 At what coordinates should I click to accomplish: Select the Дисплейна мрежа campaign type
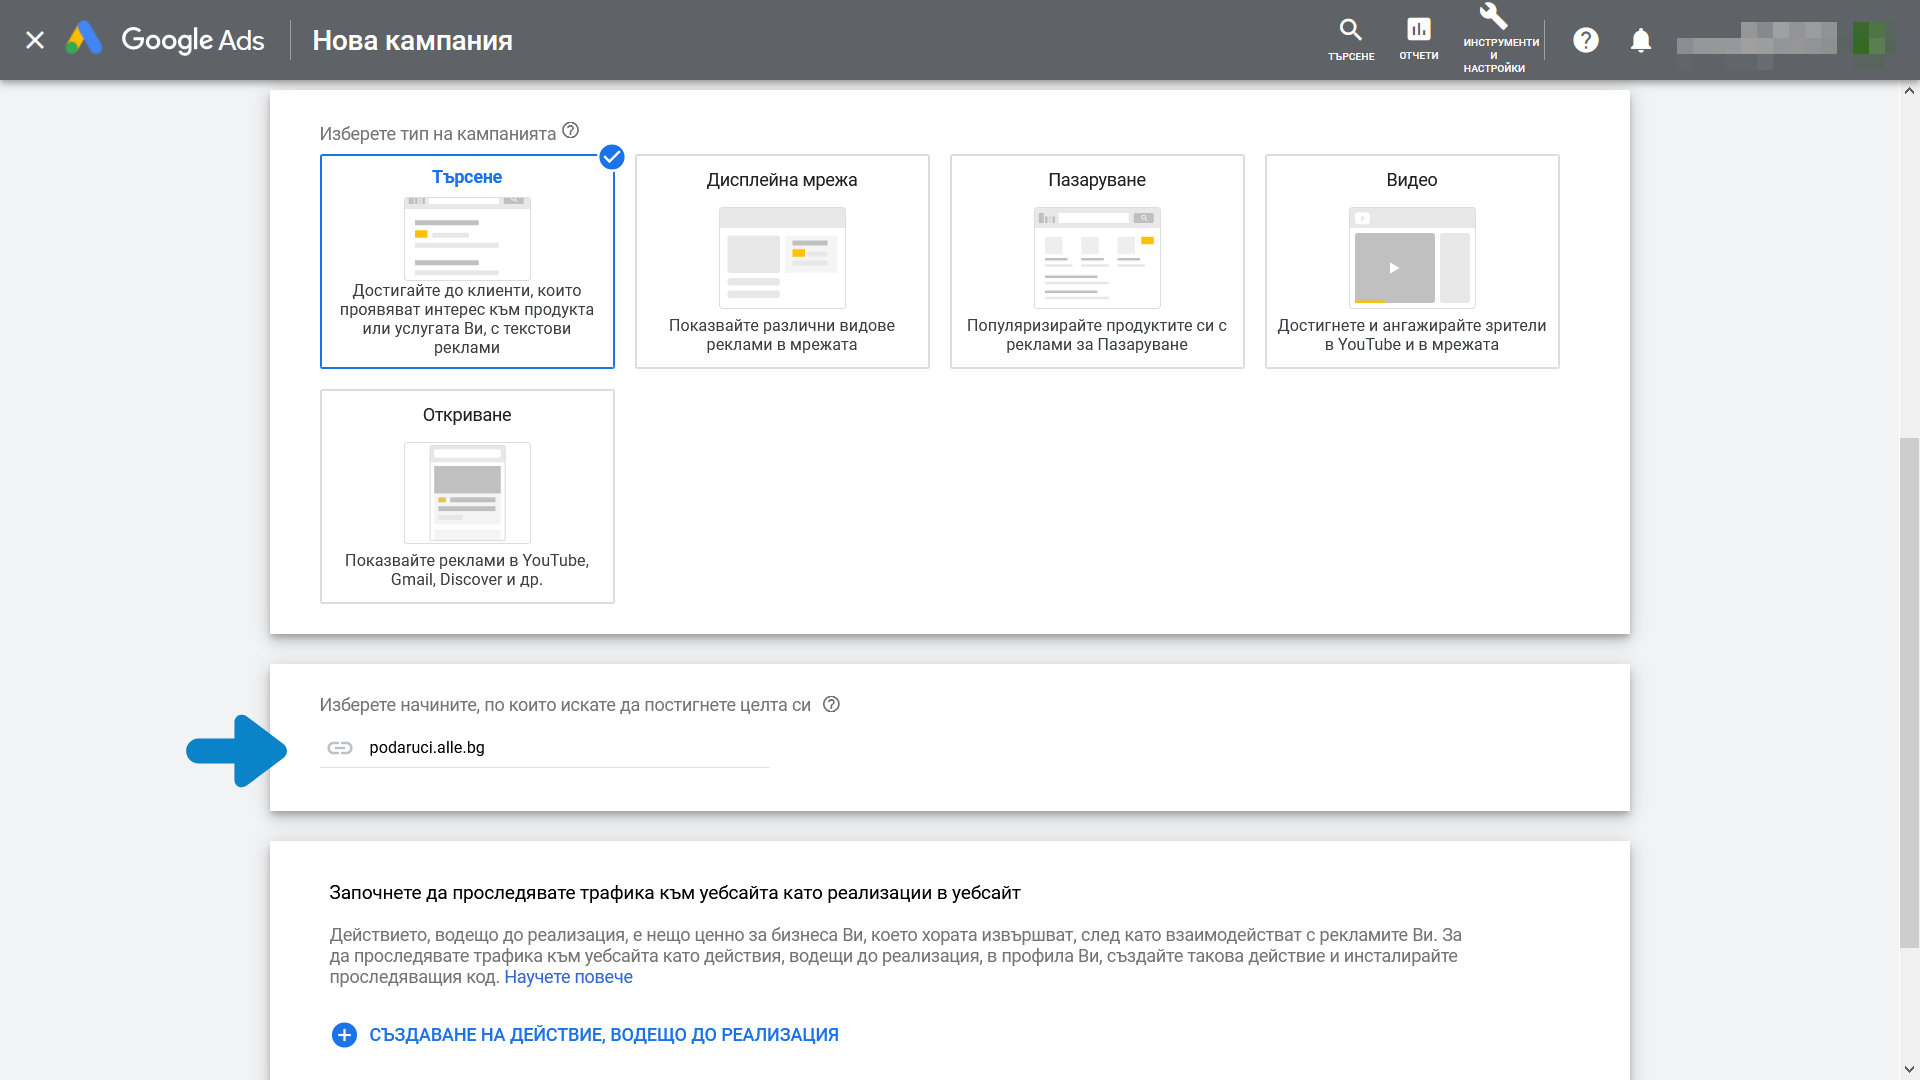point(782,261)
